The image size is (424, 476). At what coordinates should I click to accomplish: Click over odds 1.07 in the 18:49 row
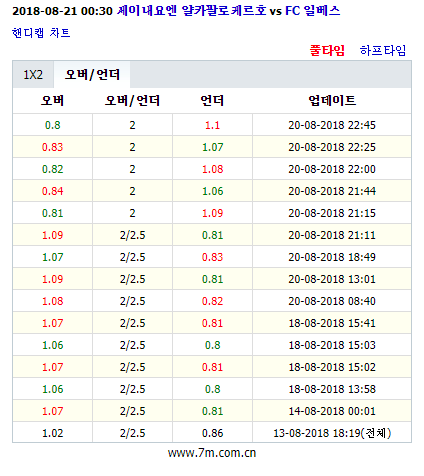pyautogui.click(x=52, y=257)
